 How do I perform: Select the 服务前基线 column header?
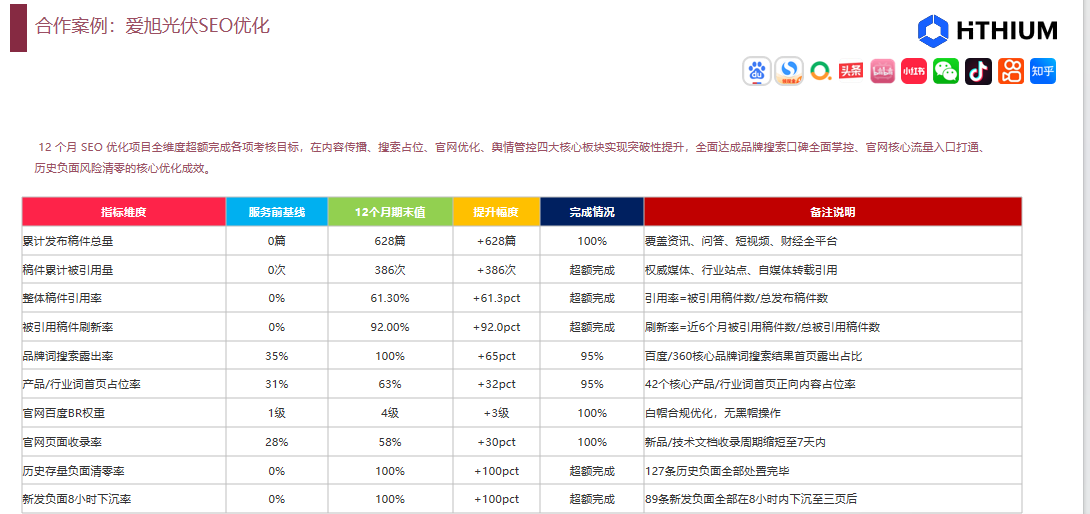277,212
